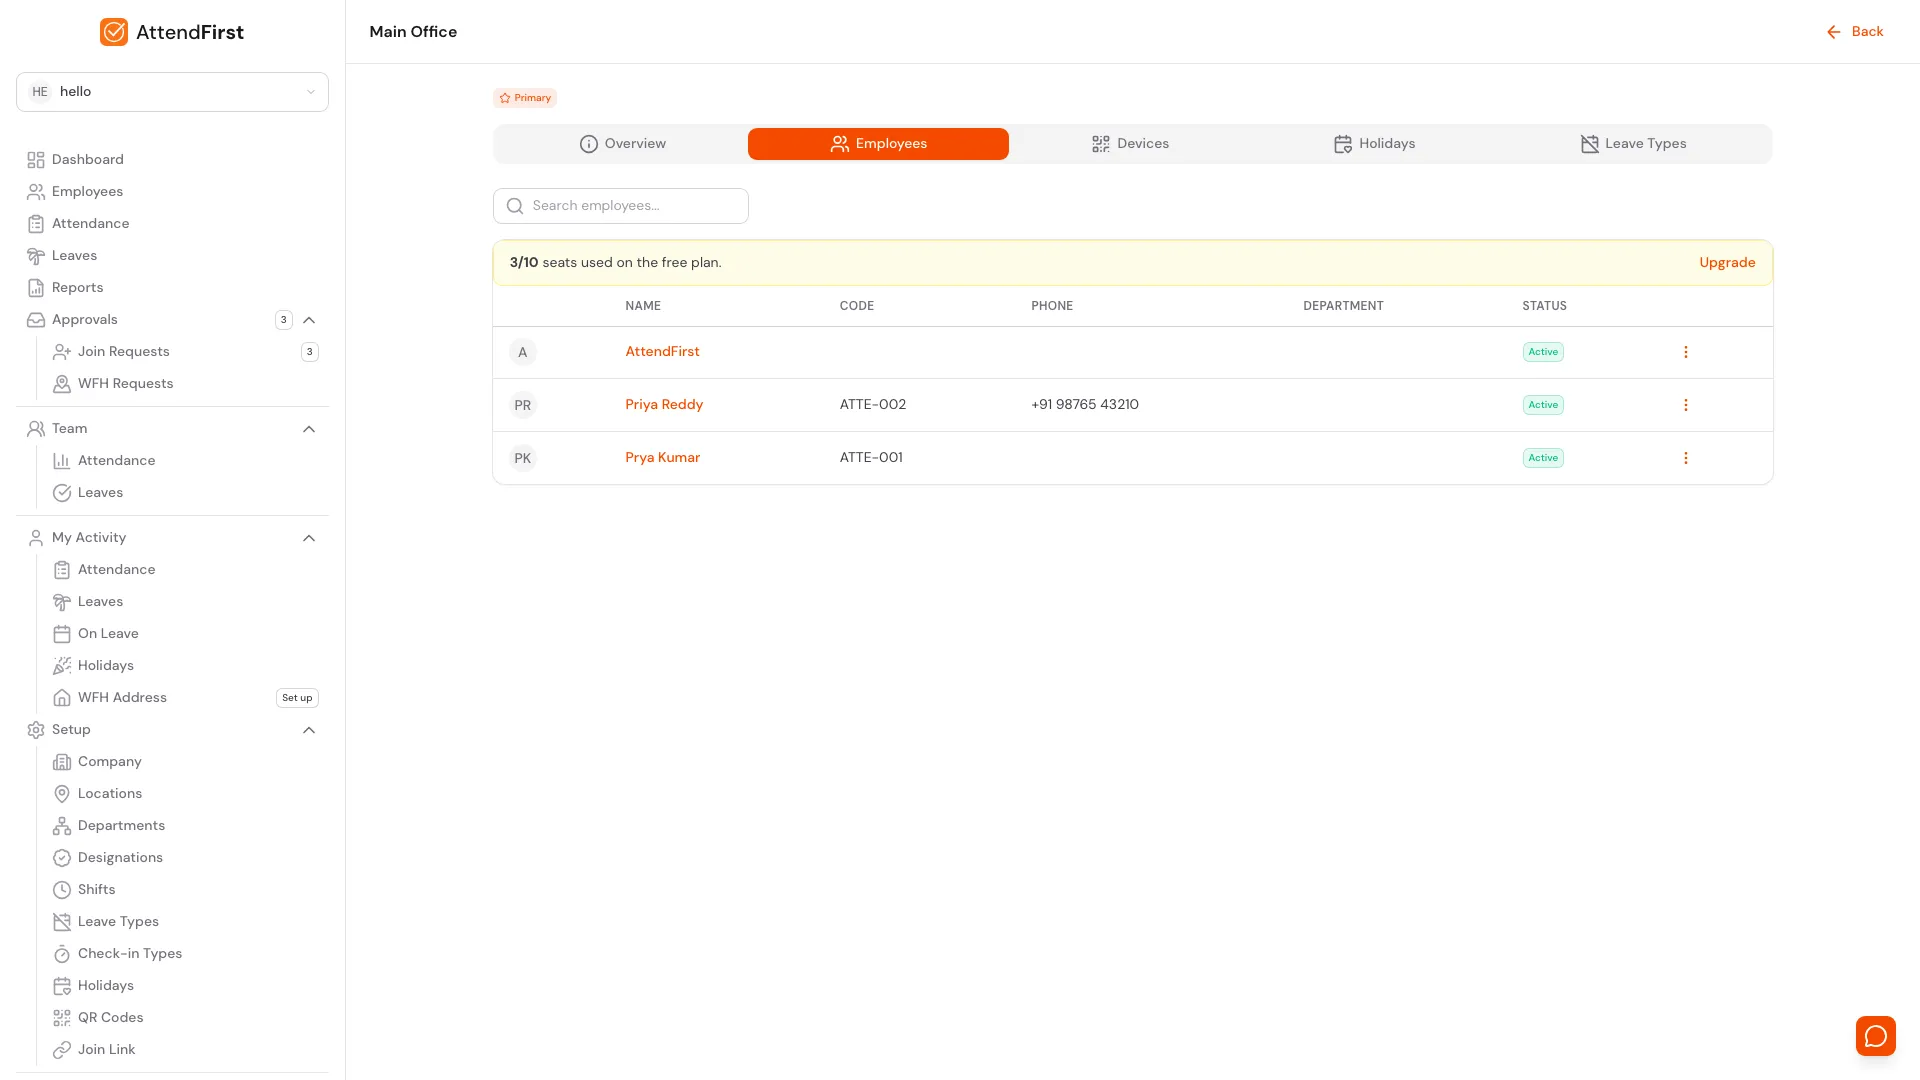Open Prya Kumar employee profile
The height and width of the screenshot is (1080, 1920).
[x=662, y=458]
